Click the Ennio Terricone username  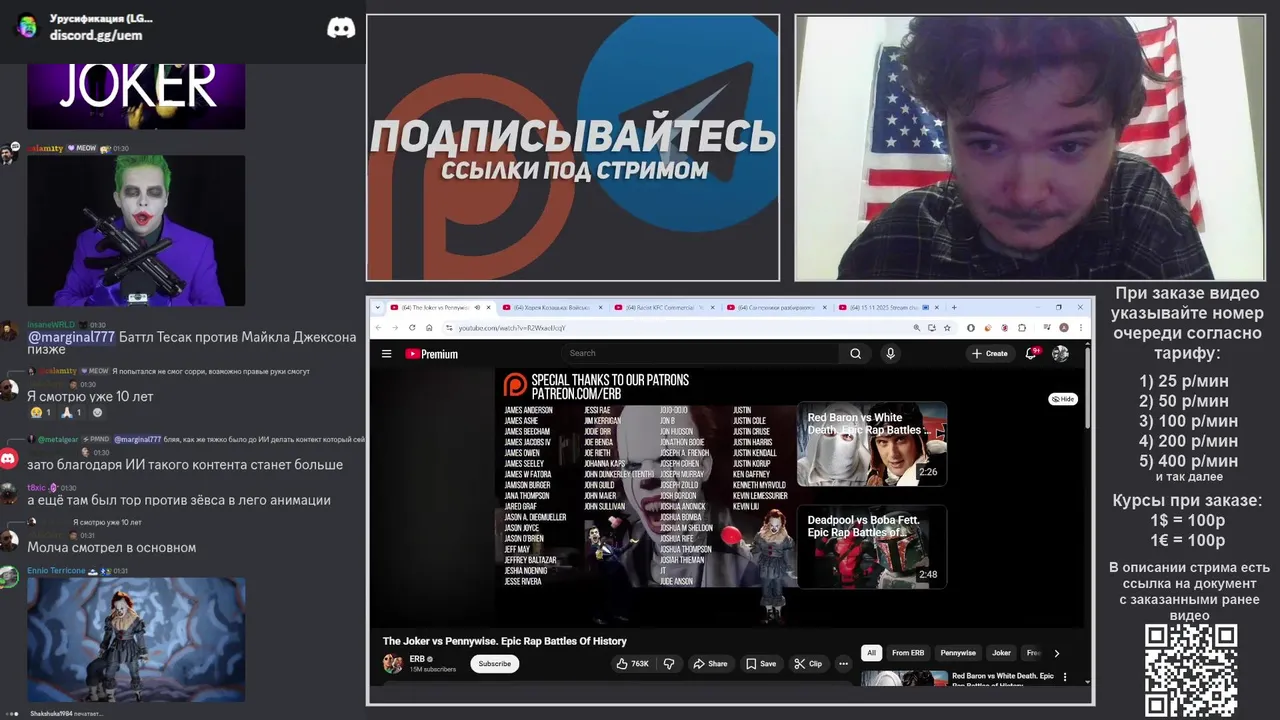(x=56, y=570)
